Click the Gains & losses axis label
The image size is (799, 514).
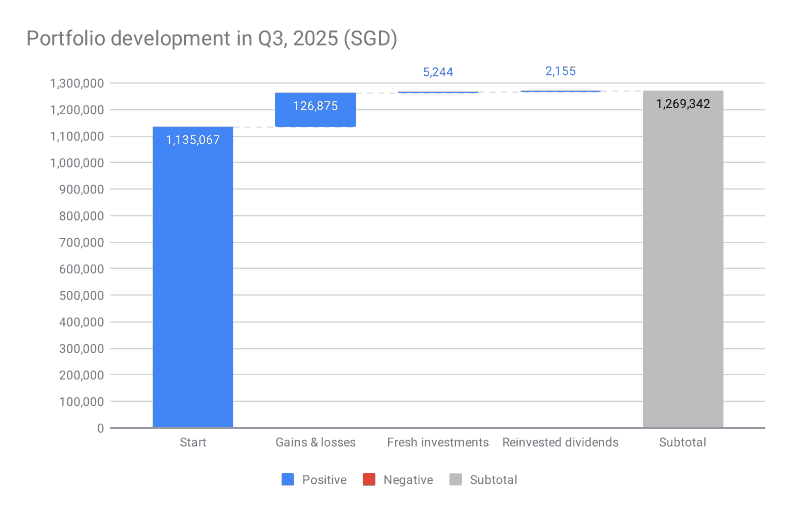pyautogui.click(x=315, y=442)
